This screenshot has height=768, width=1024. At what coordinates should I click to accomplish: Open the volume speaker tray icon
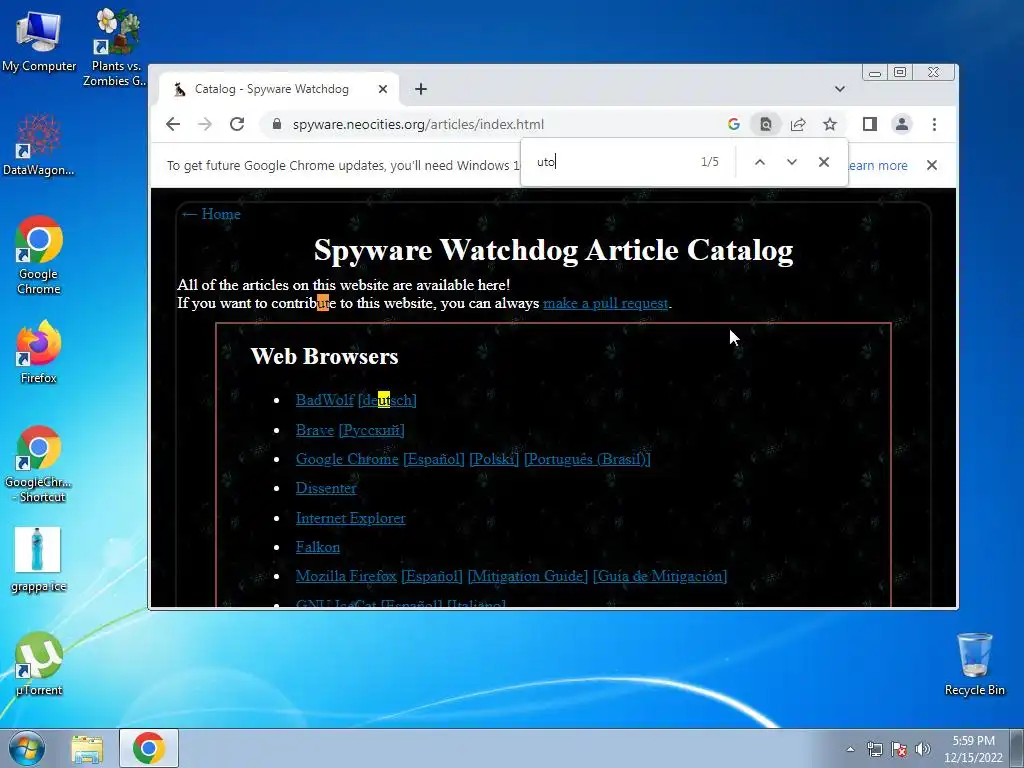pyautogui.click(x=923, y=749)
